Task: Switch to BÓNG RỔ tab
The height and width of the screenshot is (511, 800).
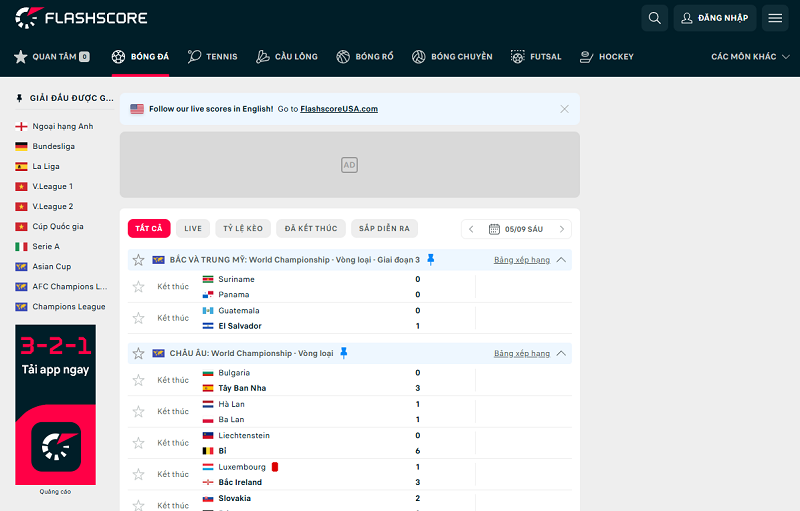Action: pyautogui.click(x=365, y=57)
